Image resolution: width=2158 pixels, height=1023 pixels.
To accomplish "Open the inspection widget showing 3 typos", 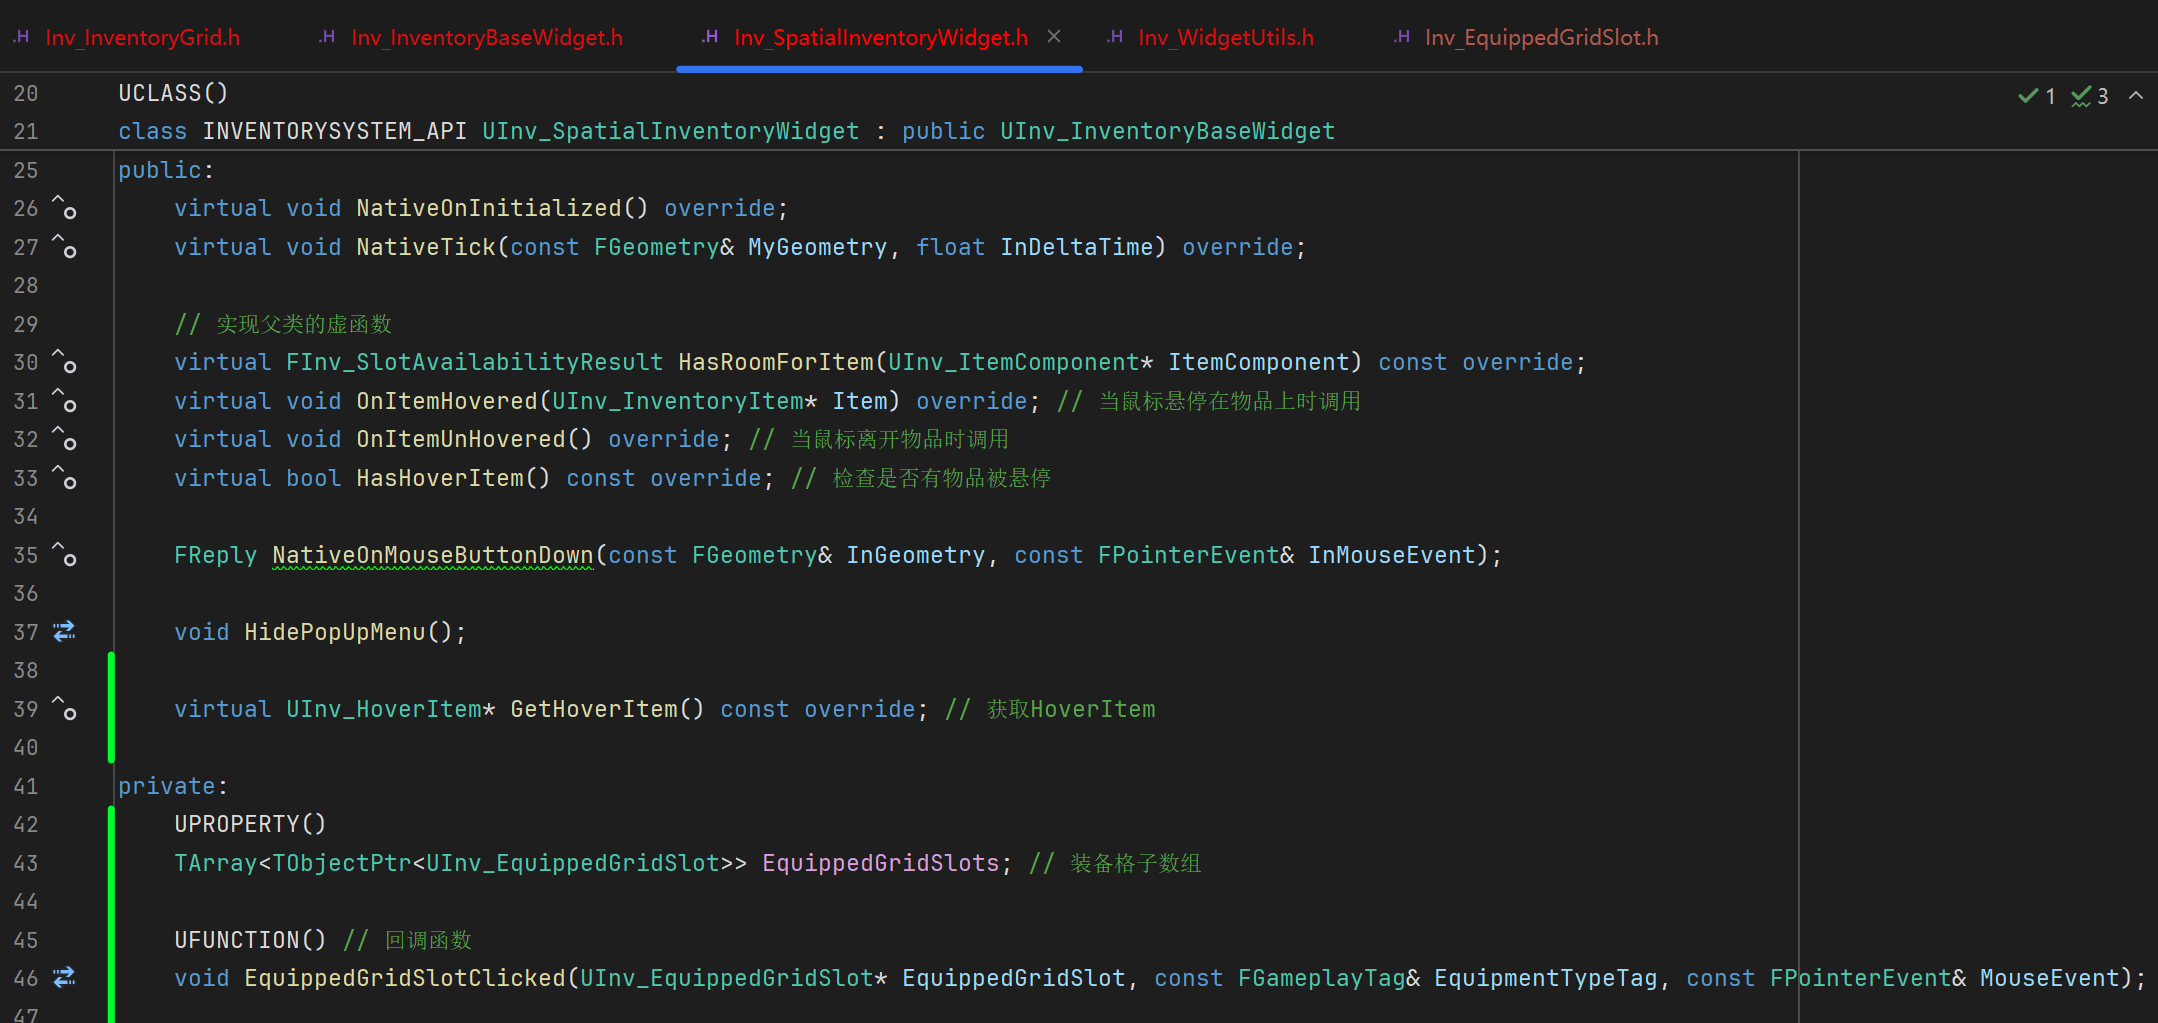I will coord(2090,96).
